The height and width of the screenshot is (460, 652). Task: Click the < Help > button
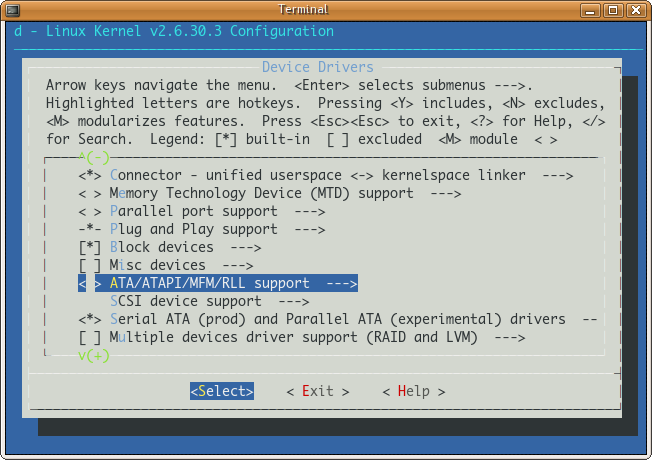pos(414,391)
